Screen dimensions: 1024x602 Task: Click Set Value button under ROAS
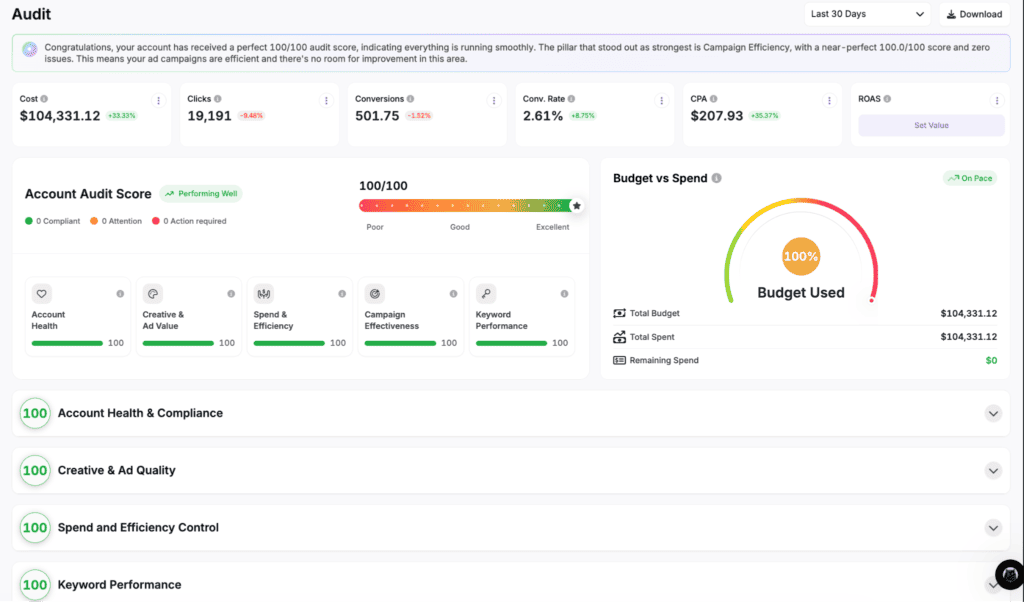click(x=931, y=125)
